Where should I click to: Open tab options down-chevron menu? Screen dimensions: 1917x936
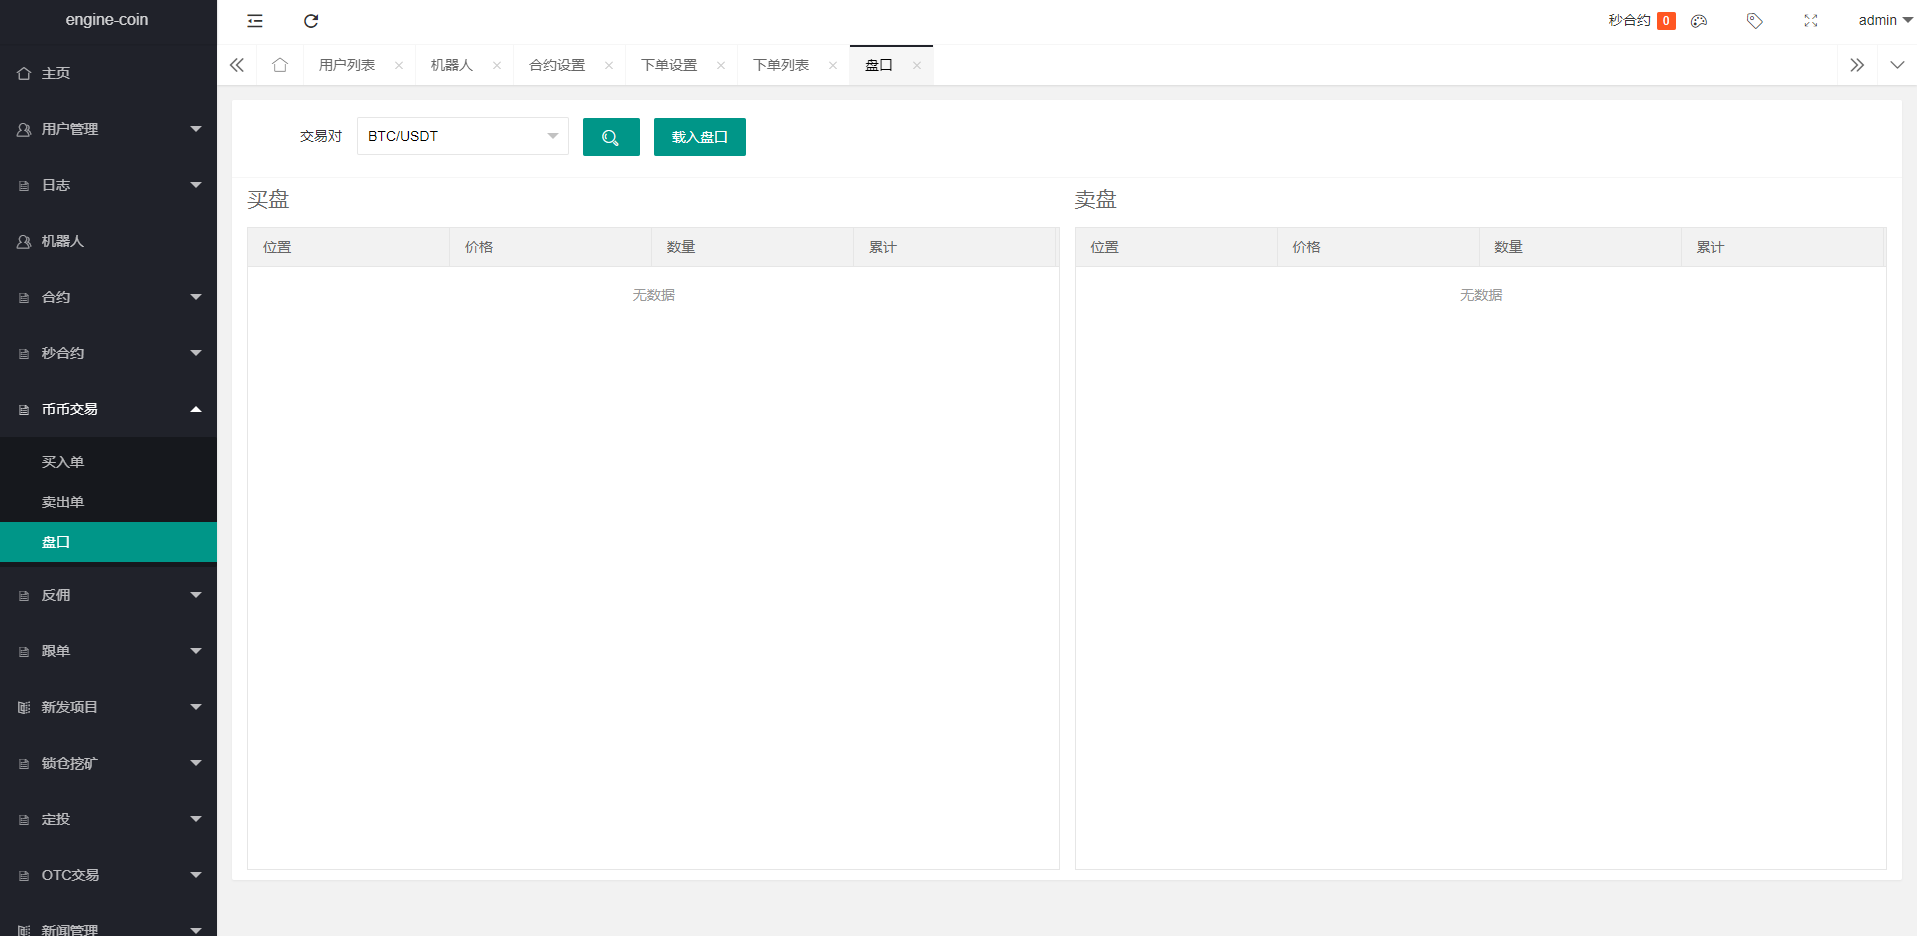[1897, 65]
